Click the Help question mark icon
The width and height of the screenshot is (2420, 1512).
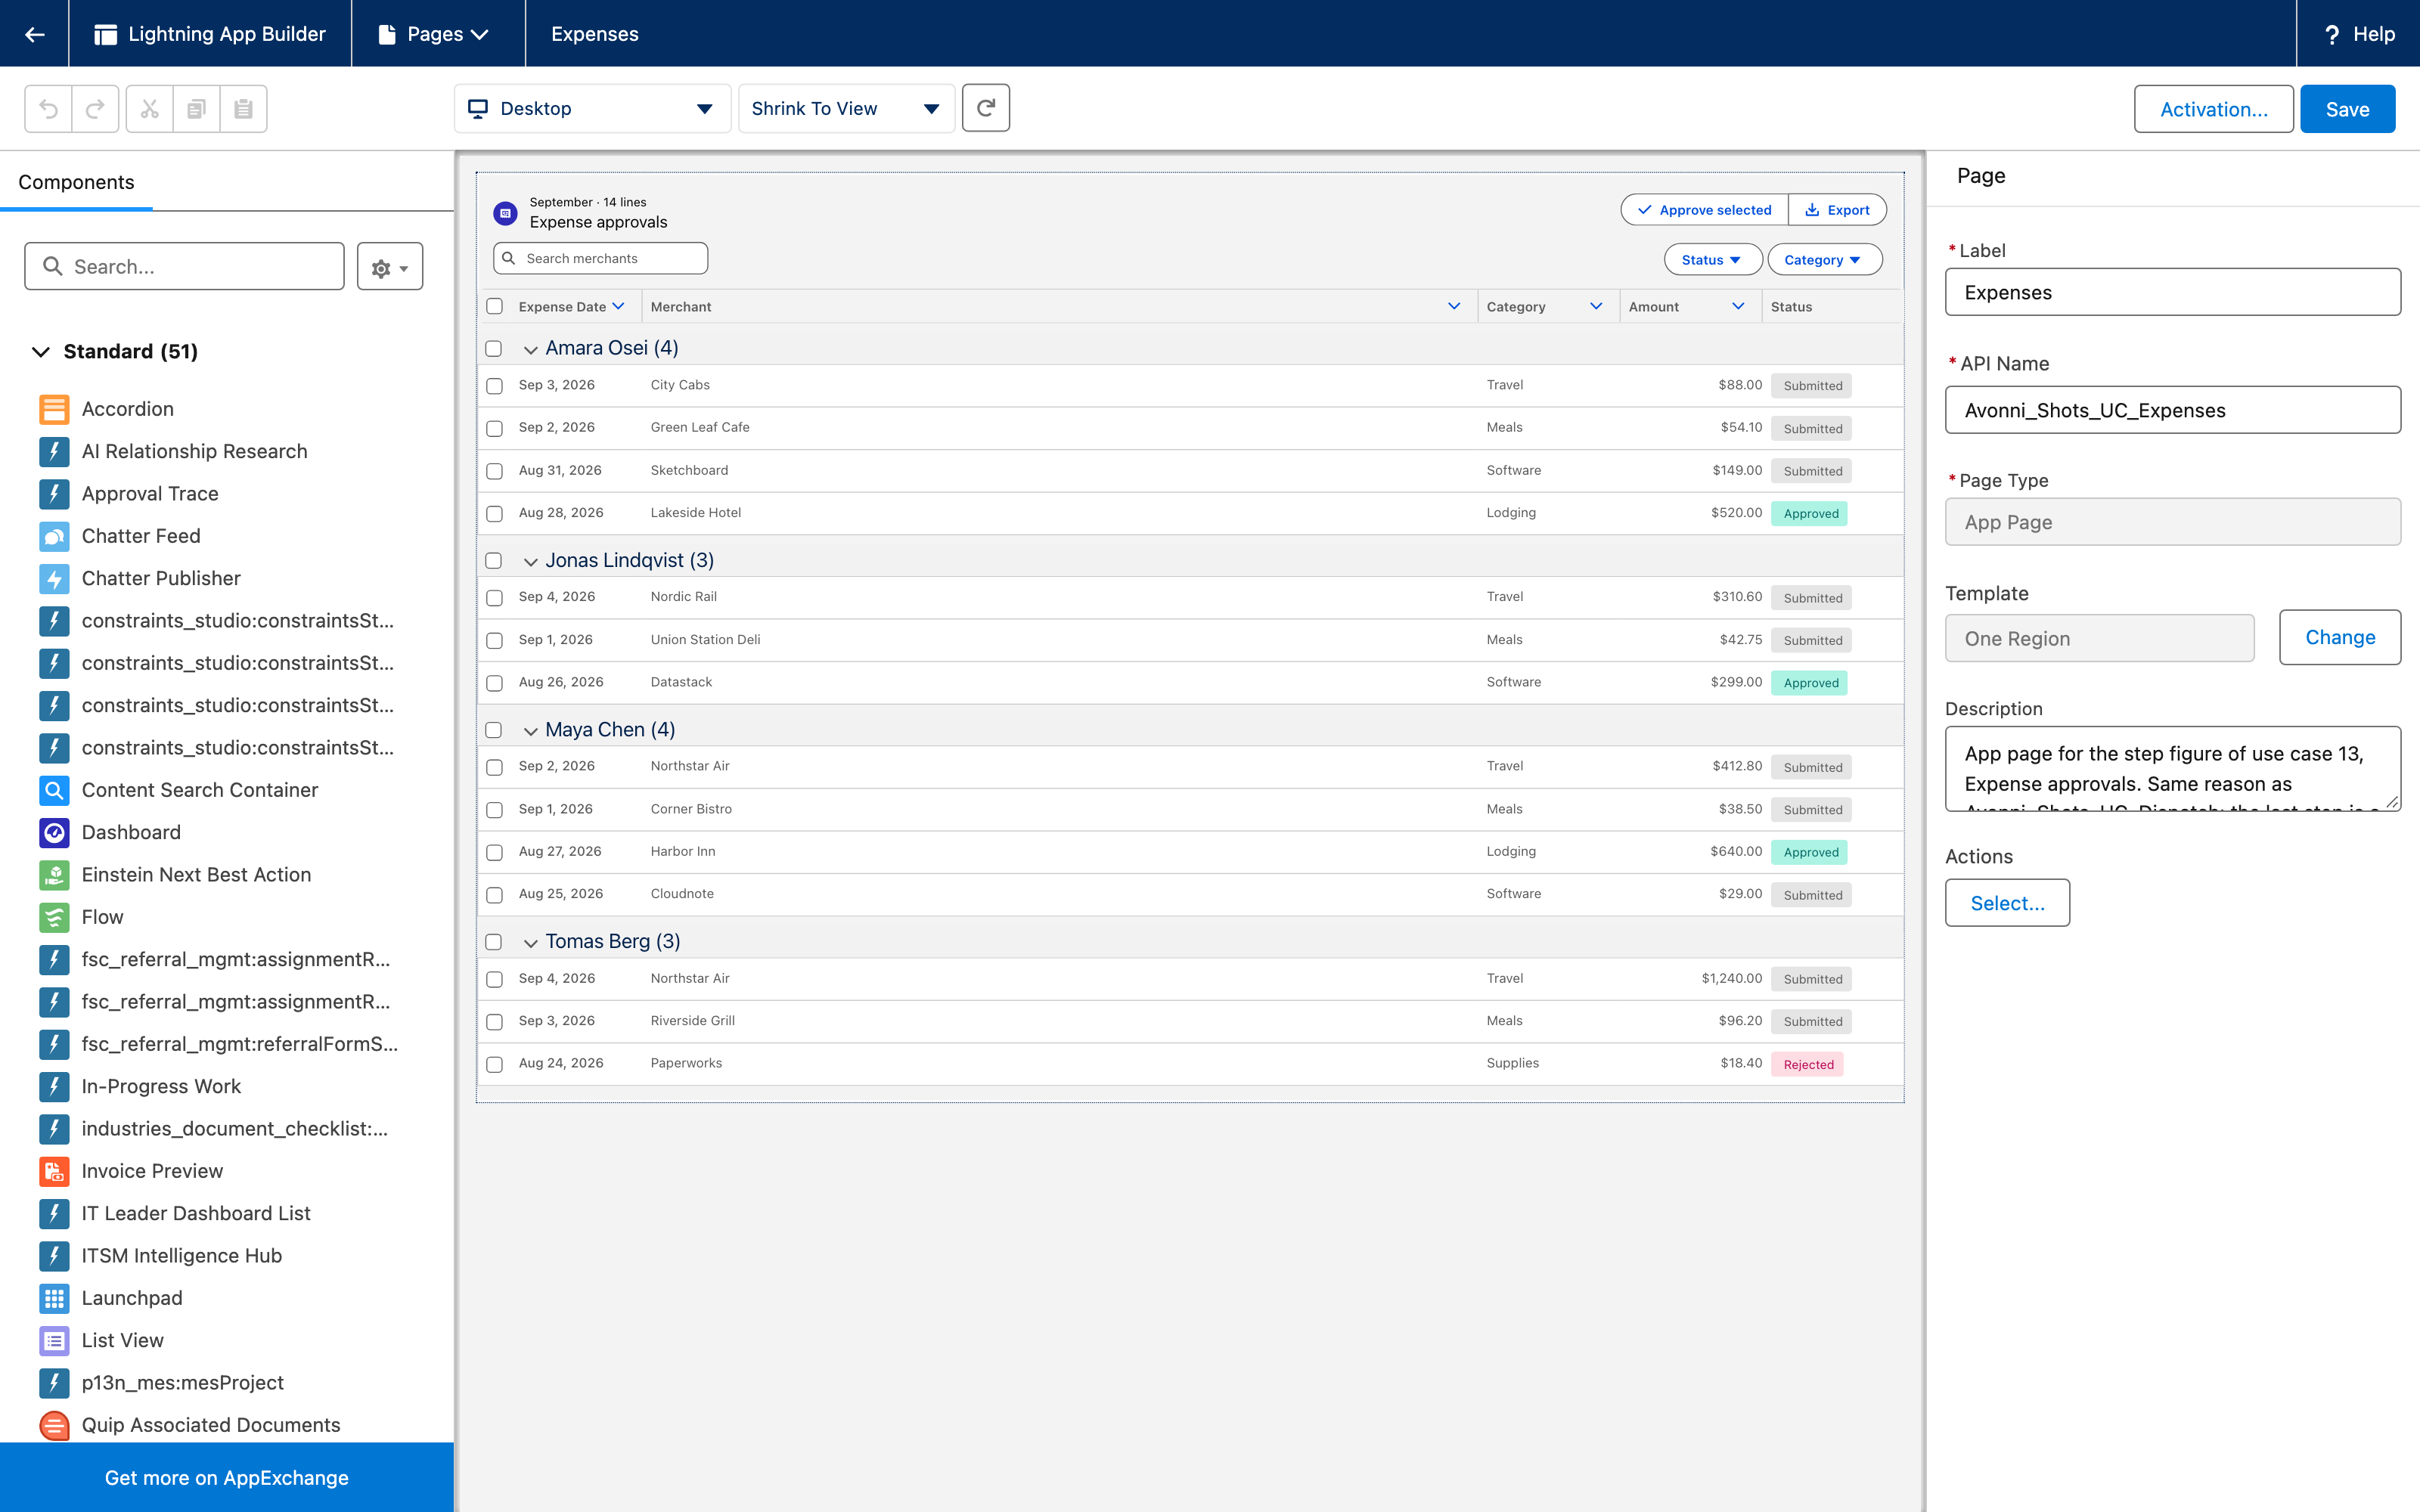2332,34
